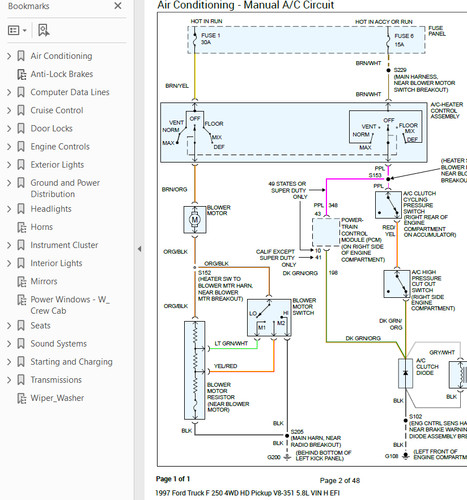
Task: Expand the Transmissions bookmark
Action: tap(9, 380)
